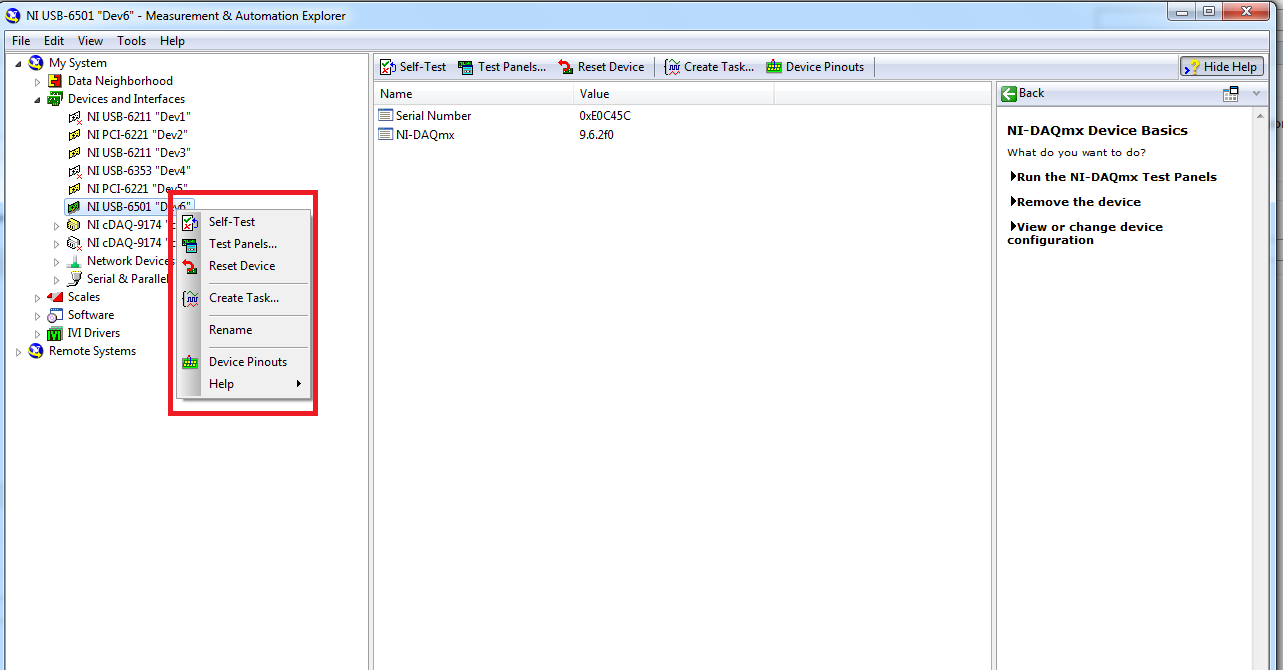Select NI USB-6211 "Dev1" device
Image resolution: width=1283 pixels, height=670 pixels.
138,117
